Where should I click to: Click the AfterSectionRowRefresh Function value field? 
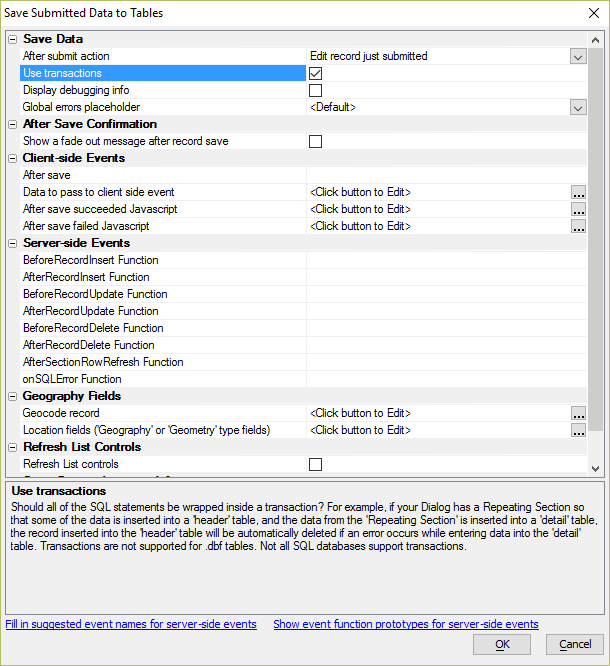coord(446,362)
